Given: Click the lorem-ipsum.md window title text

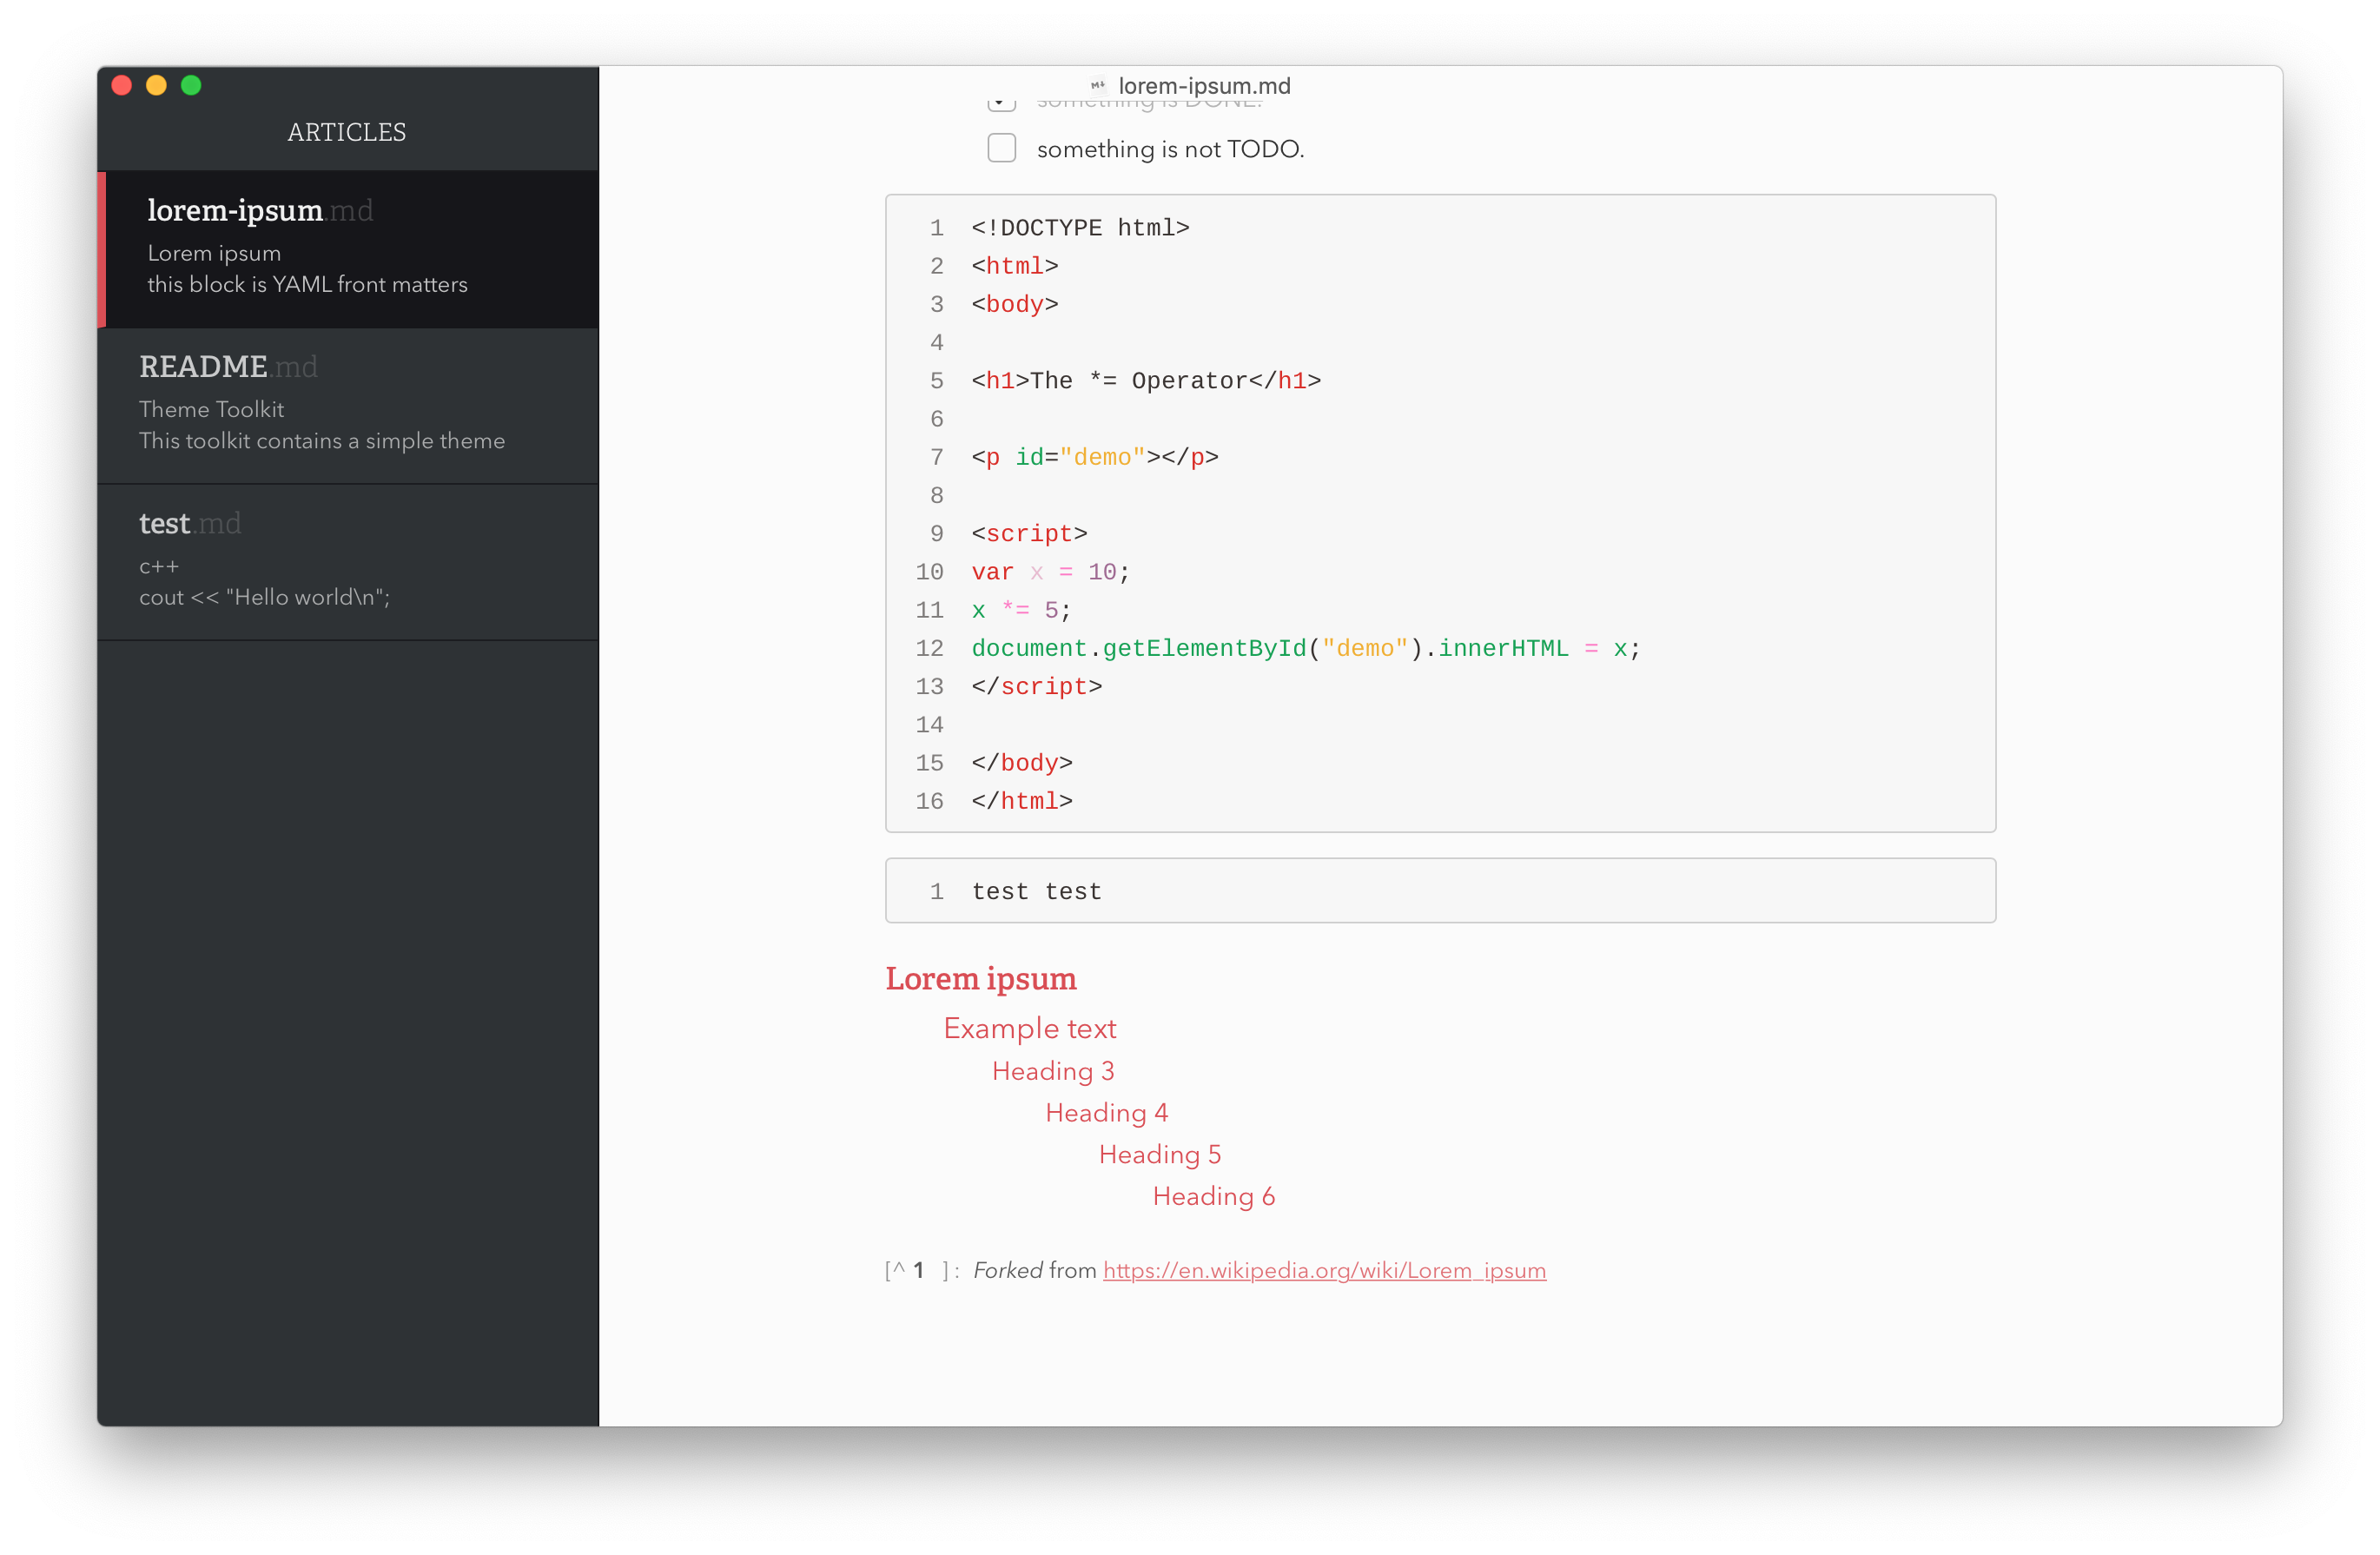Looking at the screenshot, I should pos(1203,86).
